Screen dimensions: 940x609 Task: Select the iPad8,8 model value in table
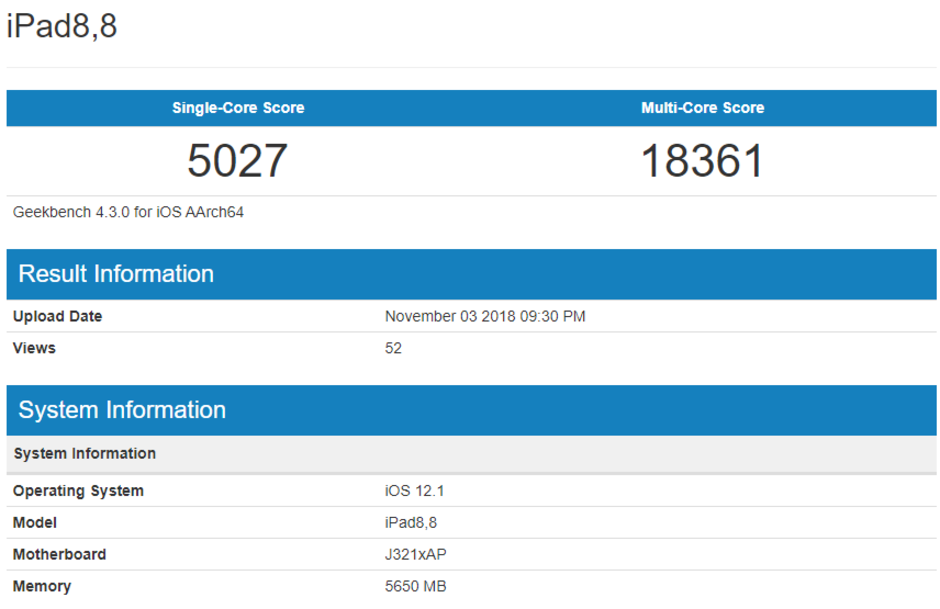[410, 523]
